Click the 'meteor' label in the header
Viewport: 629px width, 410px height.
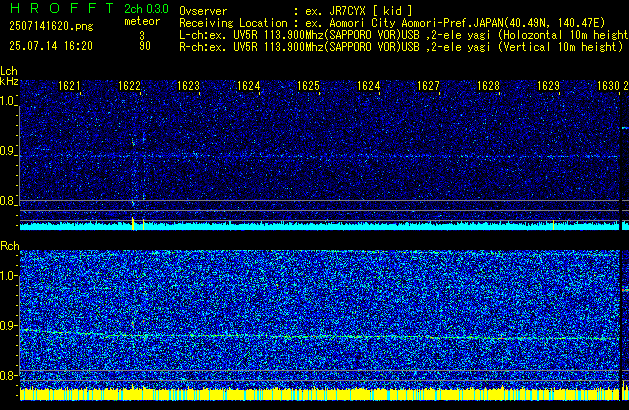(x=142, y=21)
